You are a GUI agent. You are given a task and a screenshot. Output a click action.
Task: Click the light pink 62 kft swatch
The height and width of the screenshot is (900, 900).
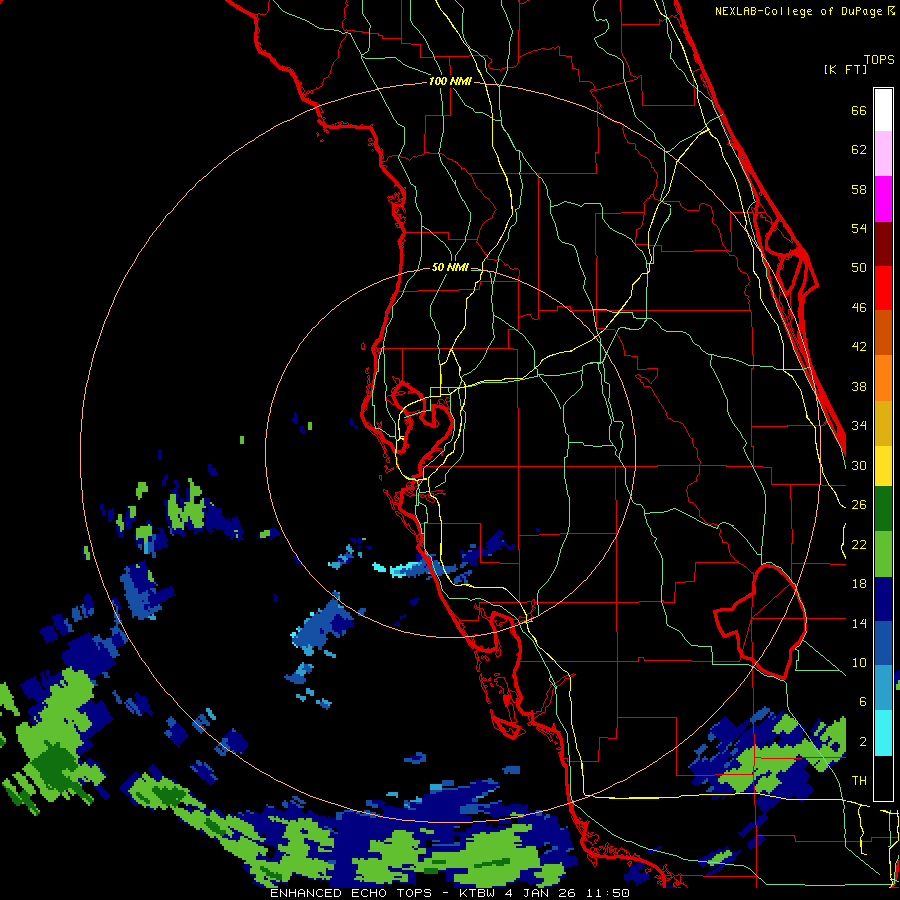[x=883, y=153]
